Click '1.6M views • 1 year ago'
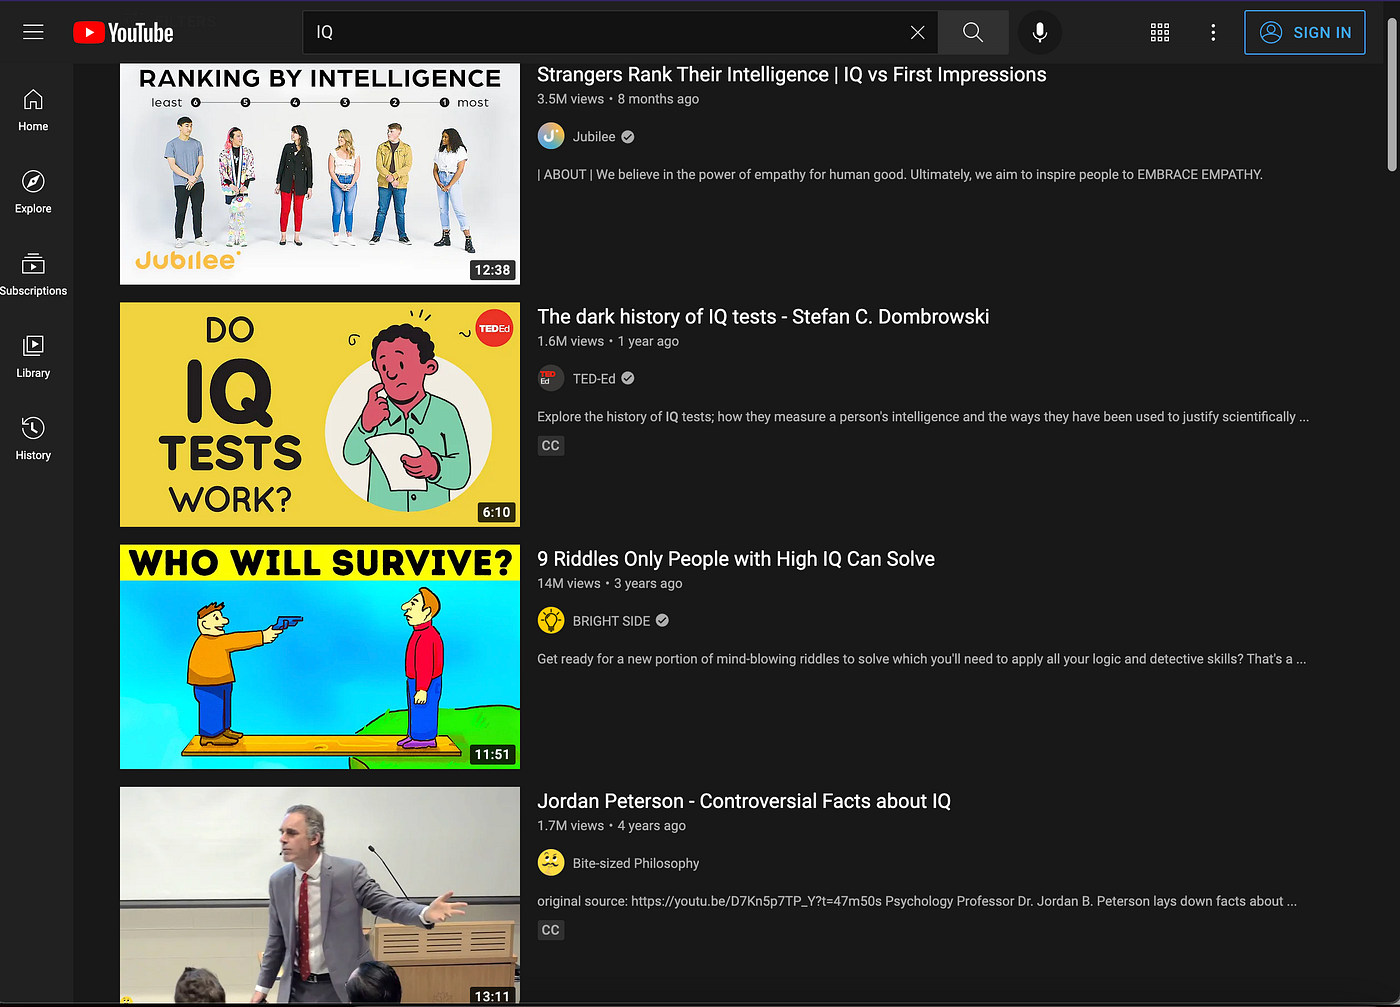The width and height of the screenshot is (1400, 1007). 608,341
